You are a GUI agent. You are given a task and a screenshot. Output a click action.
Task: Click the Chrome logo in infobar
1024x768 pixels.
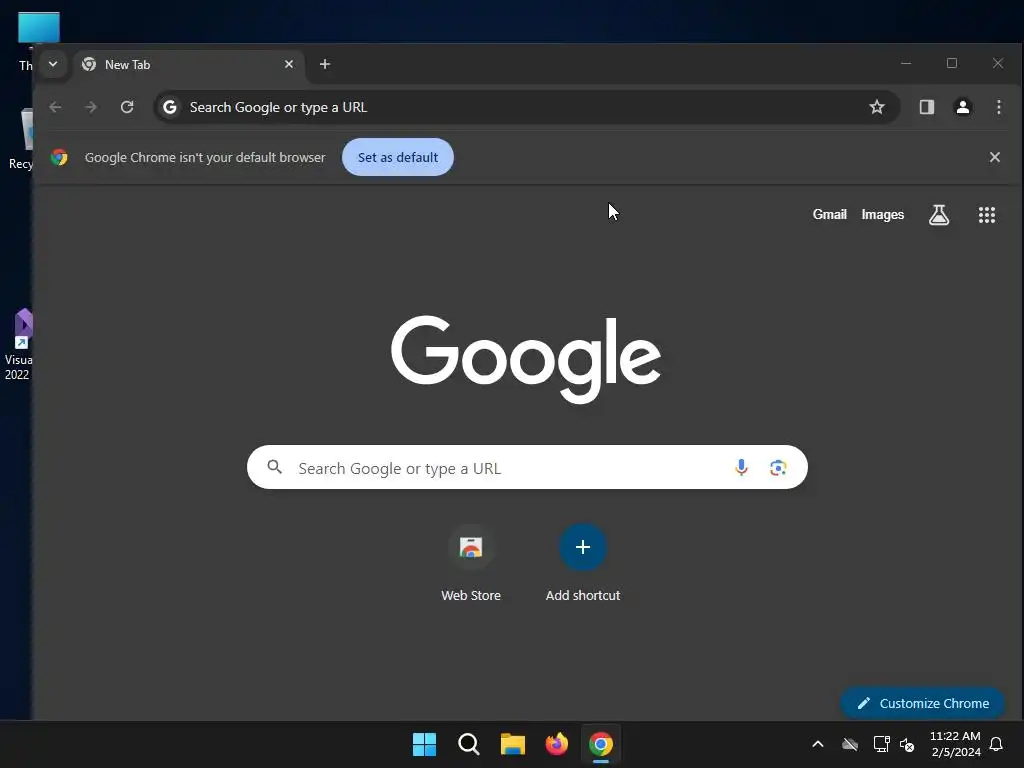[59, 157]
